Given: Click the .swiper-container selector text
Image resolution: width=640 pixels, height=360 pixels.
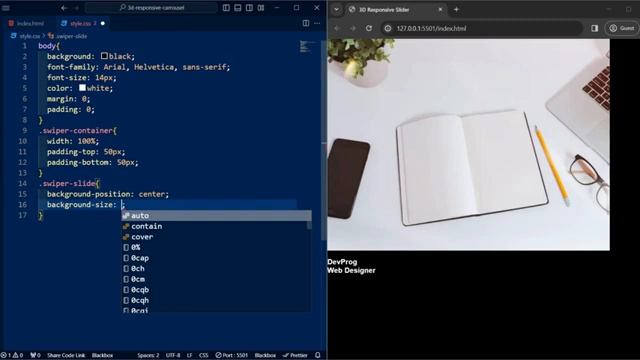Looking at the screenshot, I should point(76,131).
